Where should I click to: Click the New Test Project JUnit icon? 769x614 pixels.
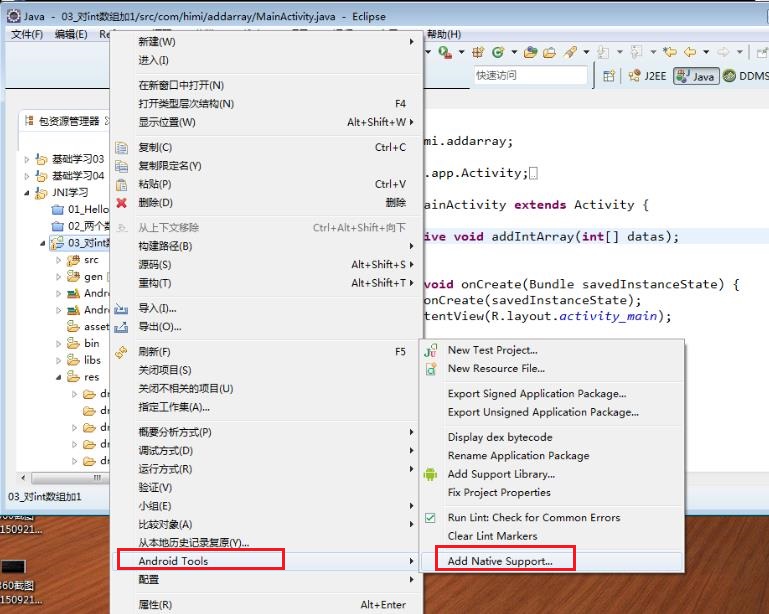[x=430, y=350]
